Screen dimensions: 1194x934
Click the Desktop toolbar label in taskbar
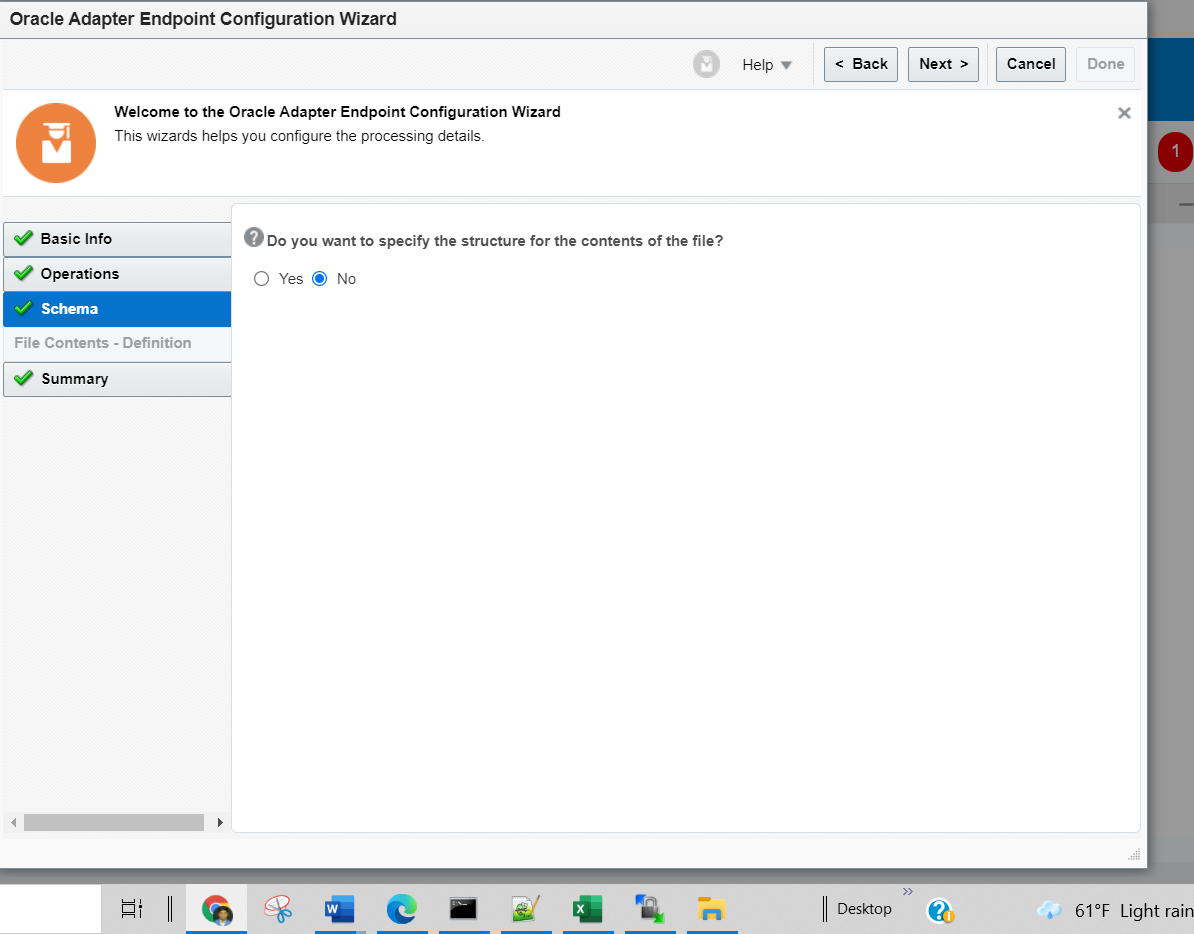[864, 909]
